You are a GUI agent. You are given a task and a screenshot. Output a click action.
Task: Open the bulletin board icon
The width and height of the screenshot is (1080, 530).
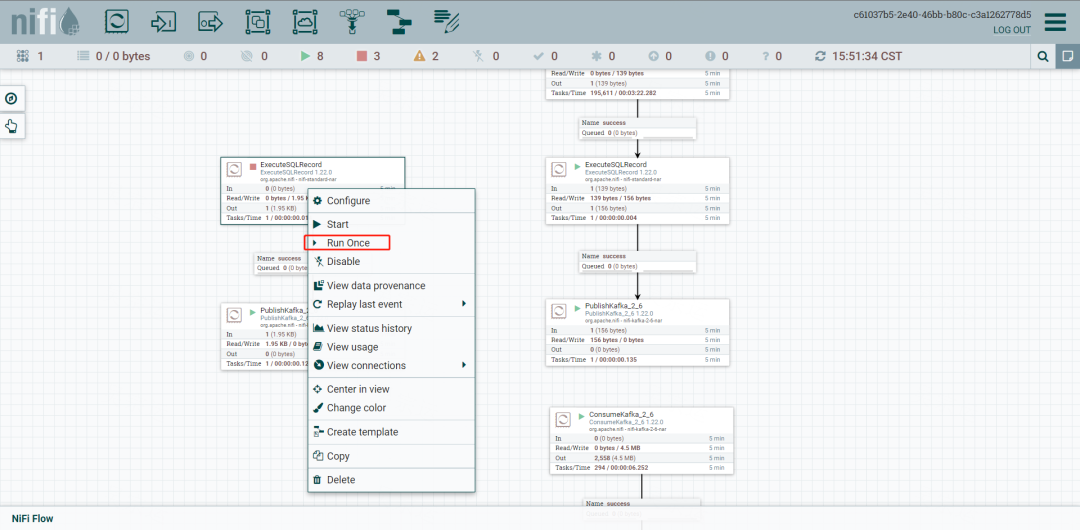pos(1068,57)
